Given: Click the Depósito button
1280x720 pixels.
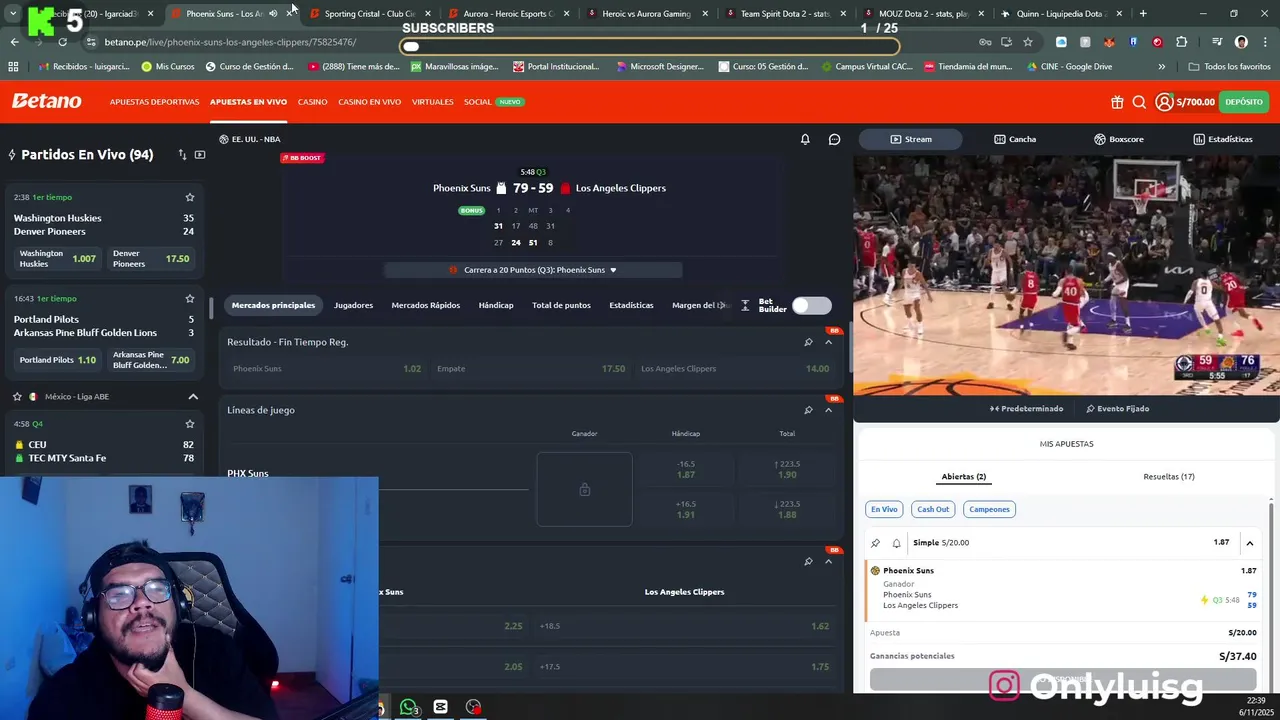Looking at the screenshot, I should tap(1244, 102).
